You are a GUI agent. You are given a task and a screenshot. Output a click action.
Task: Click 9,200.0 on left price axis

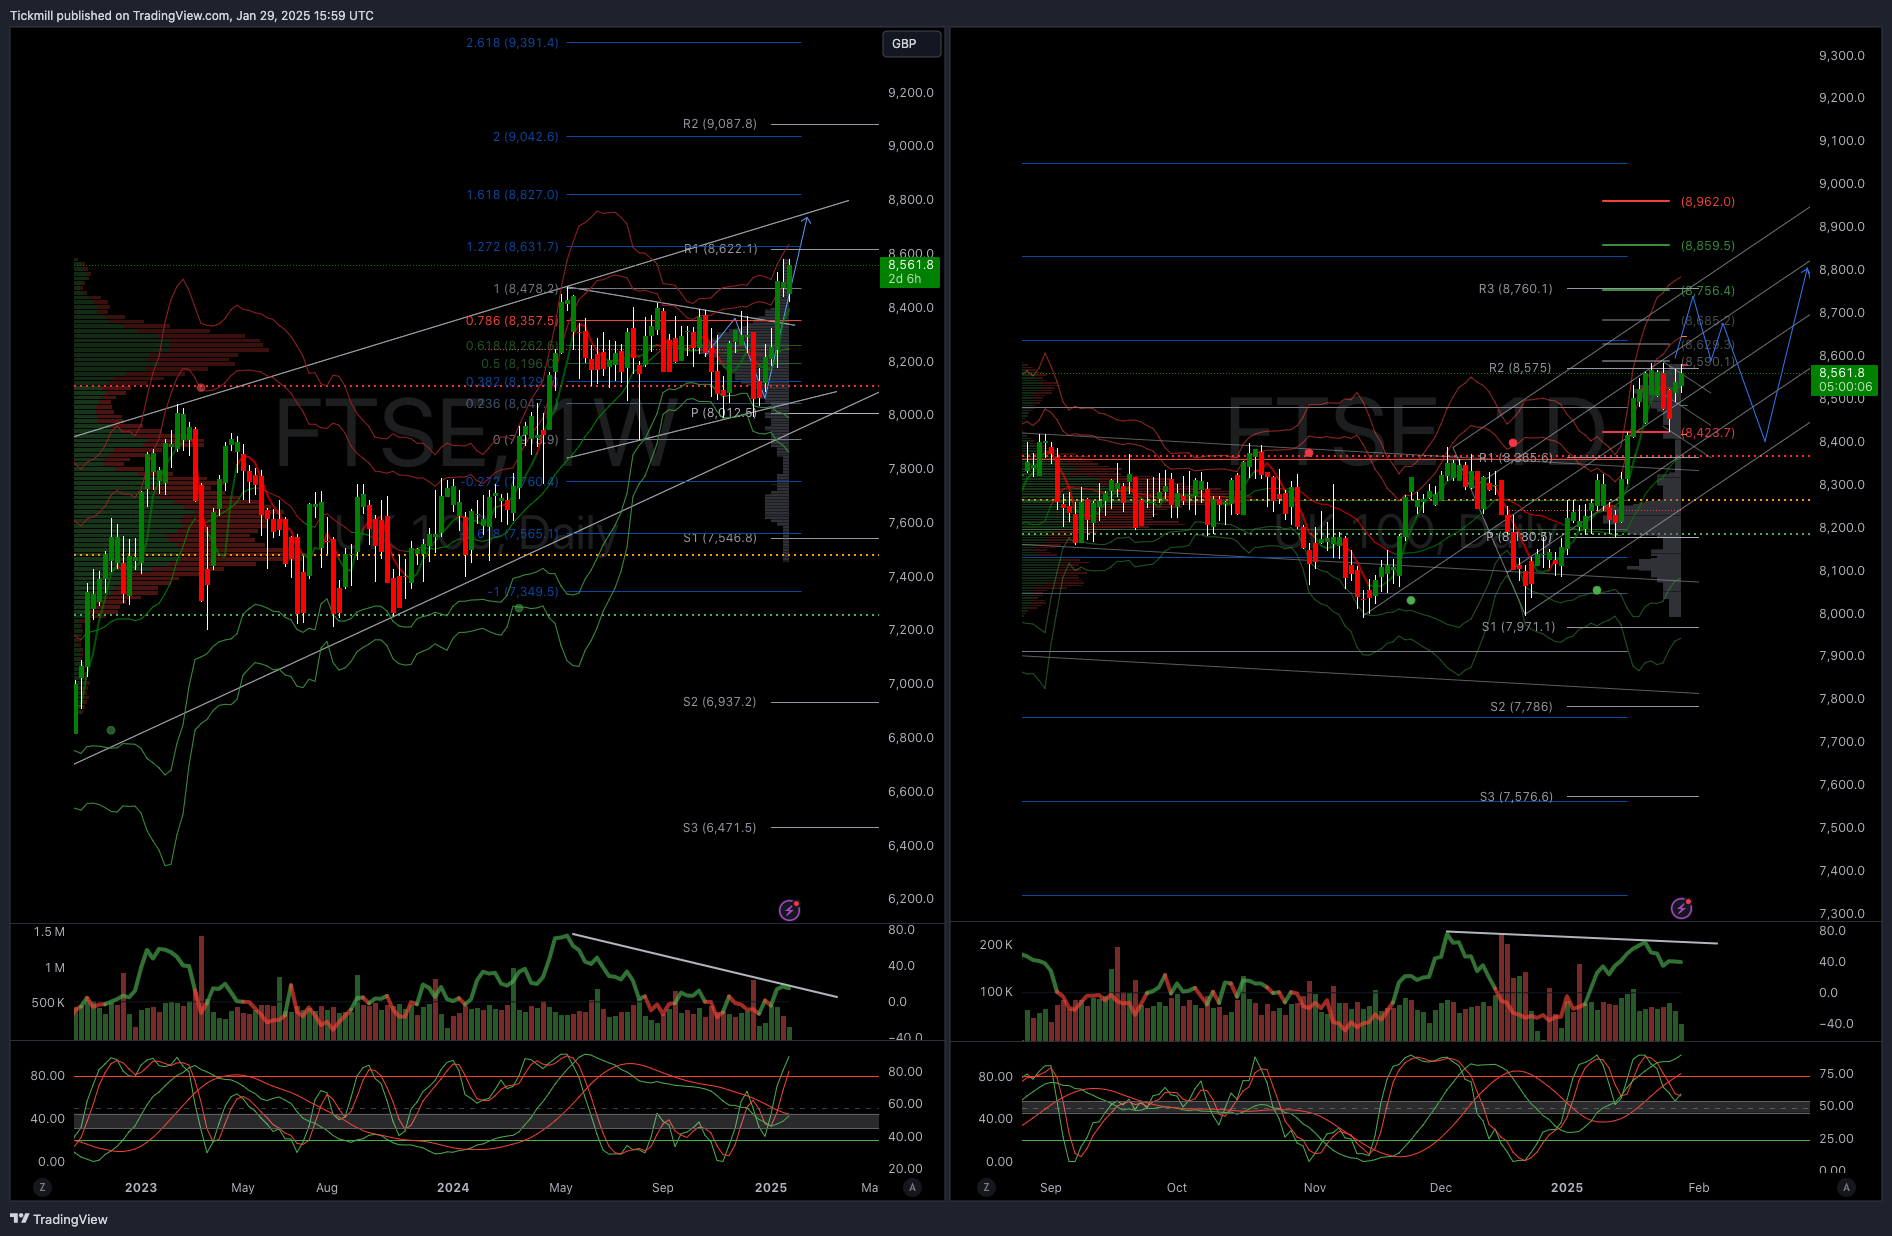[911, 93]
